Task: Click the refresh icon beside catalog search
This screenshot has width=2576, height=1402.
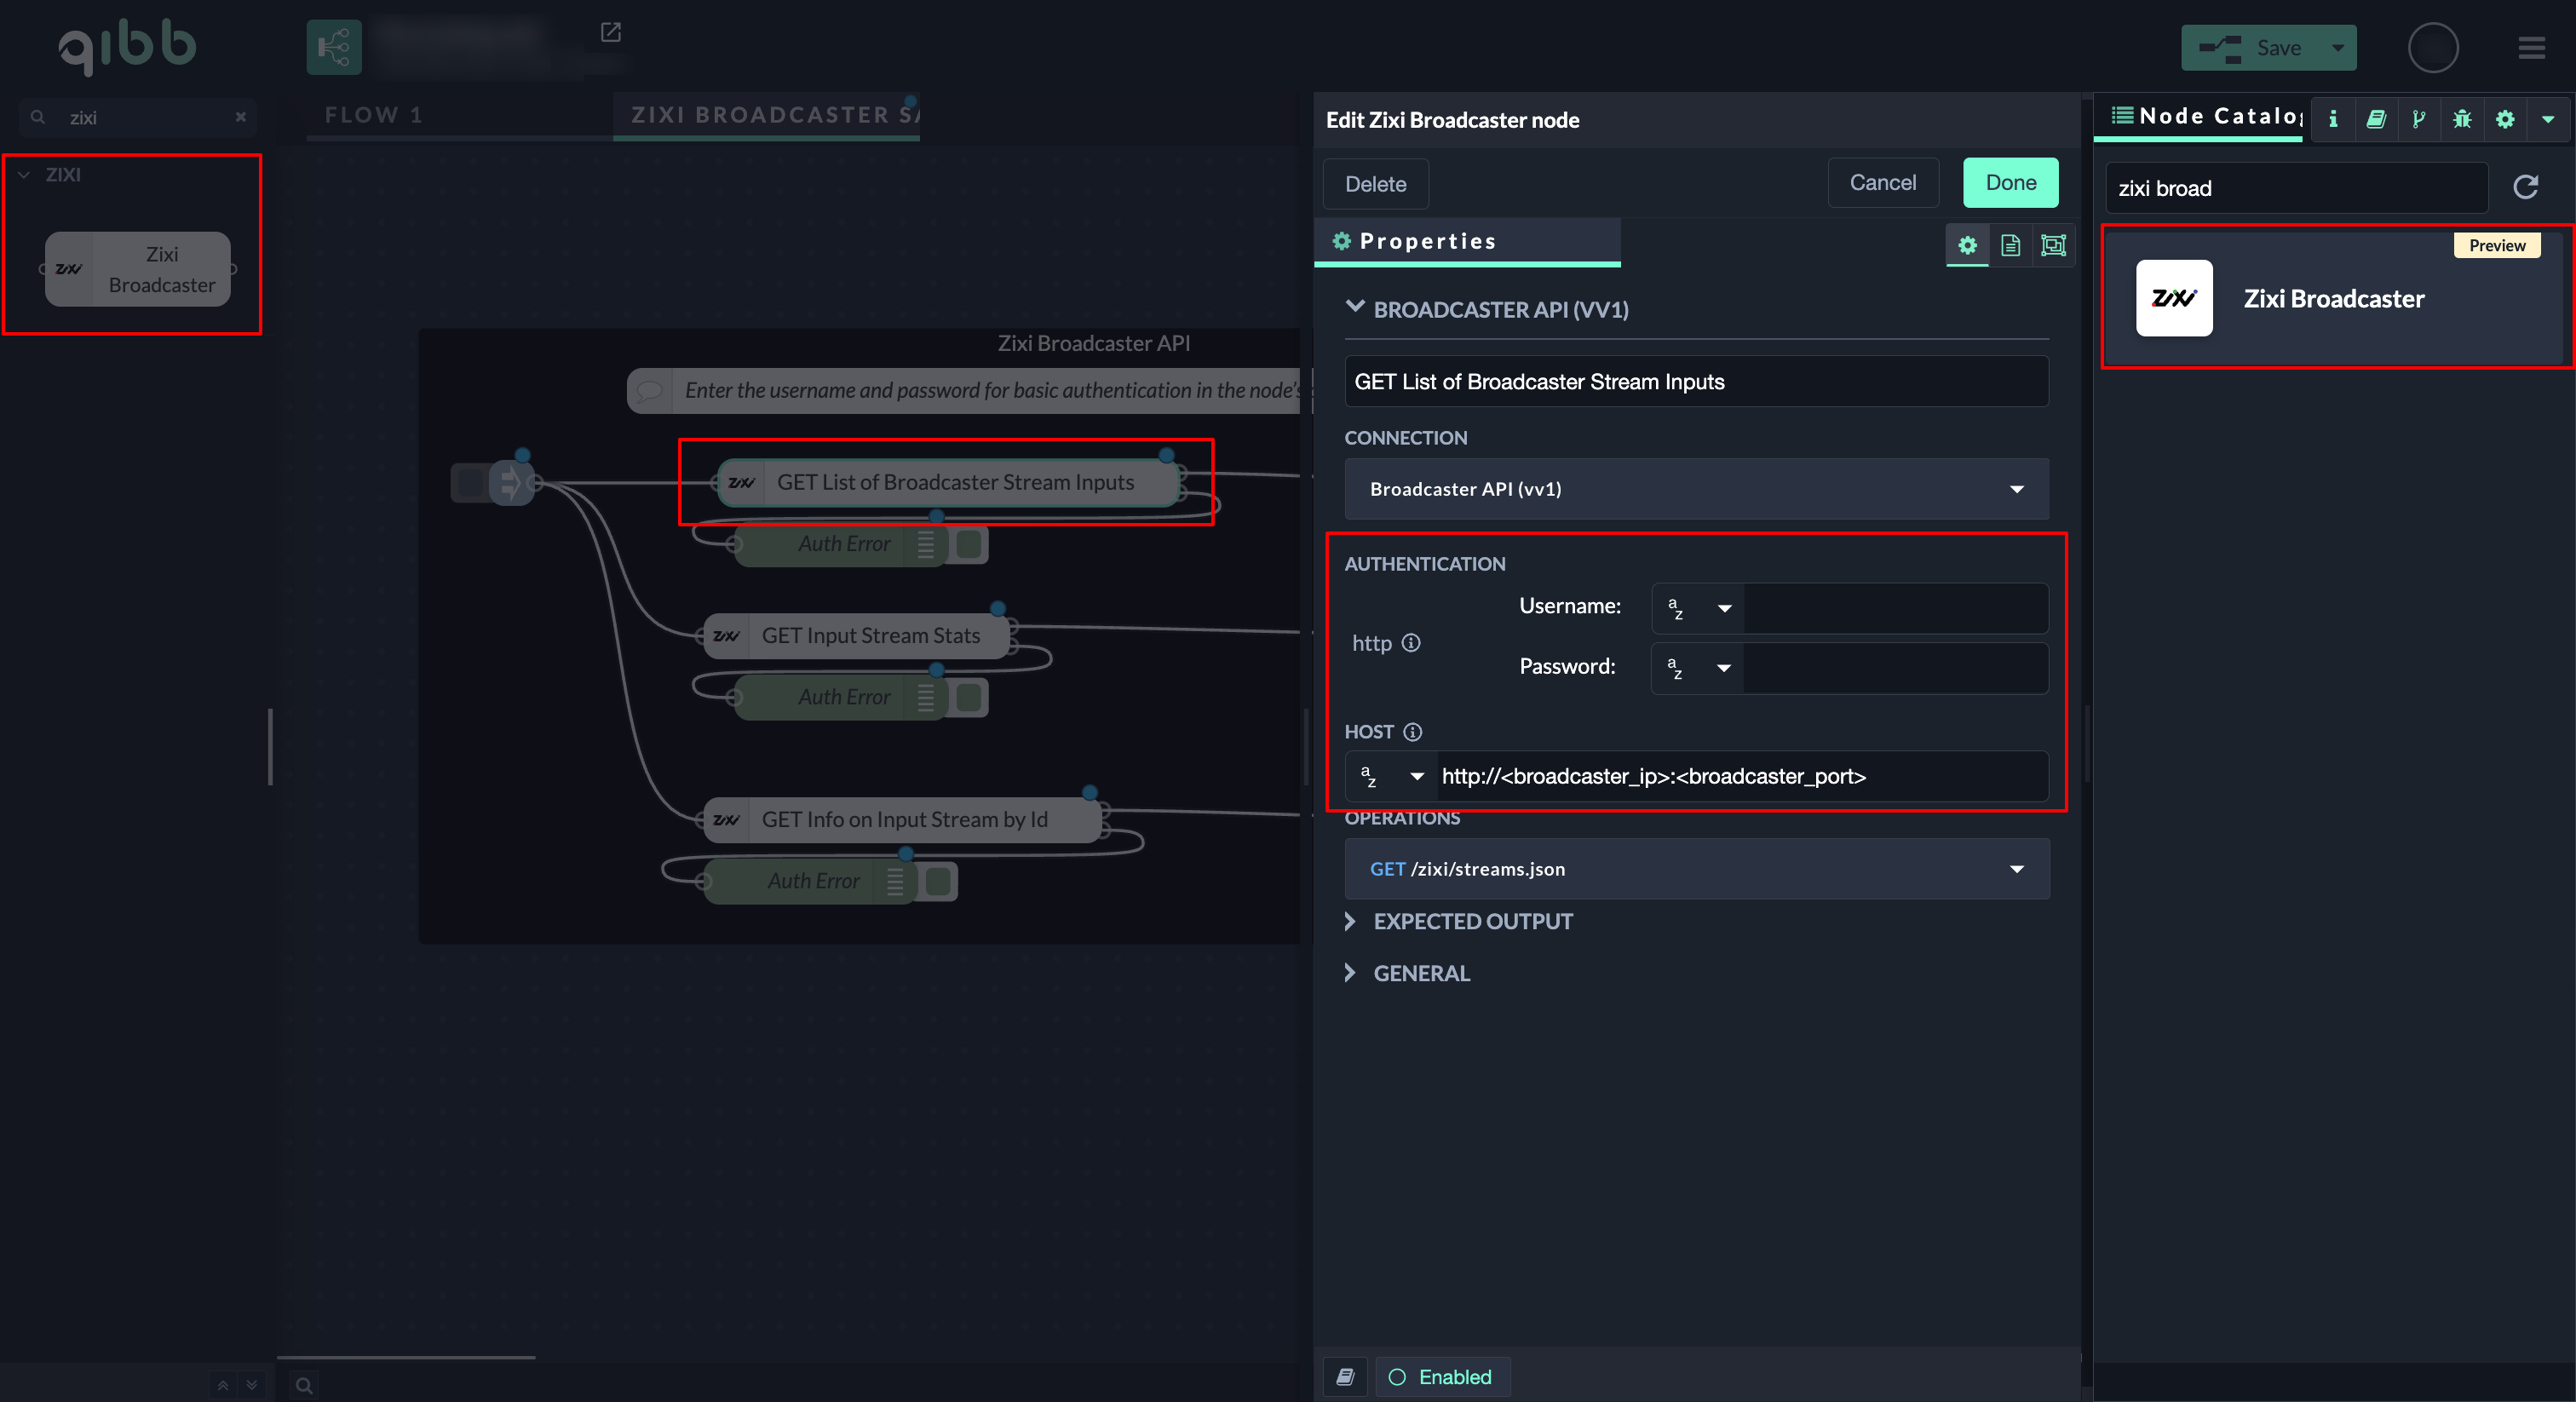Action: click(2525, 187)
